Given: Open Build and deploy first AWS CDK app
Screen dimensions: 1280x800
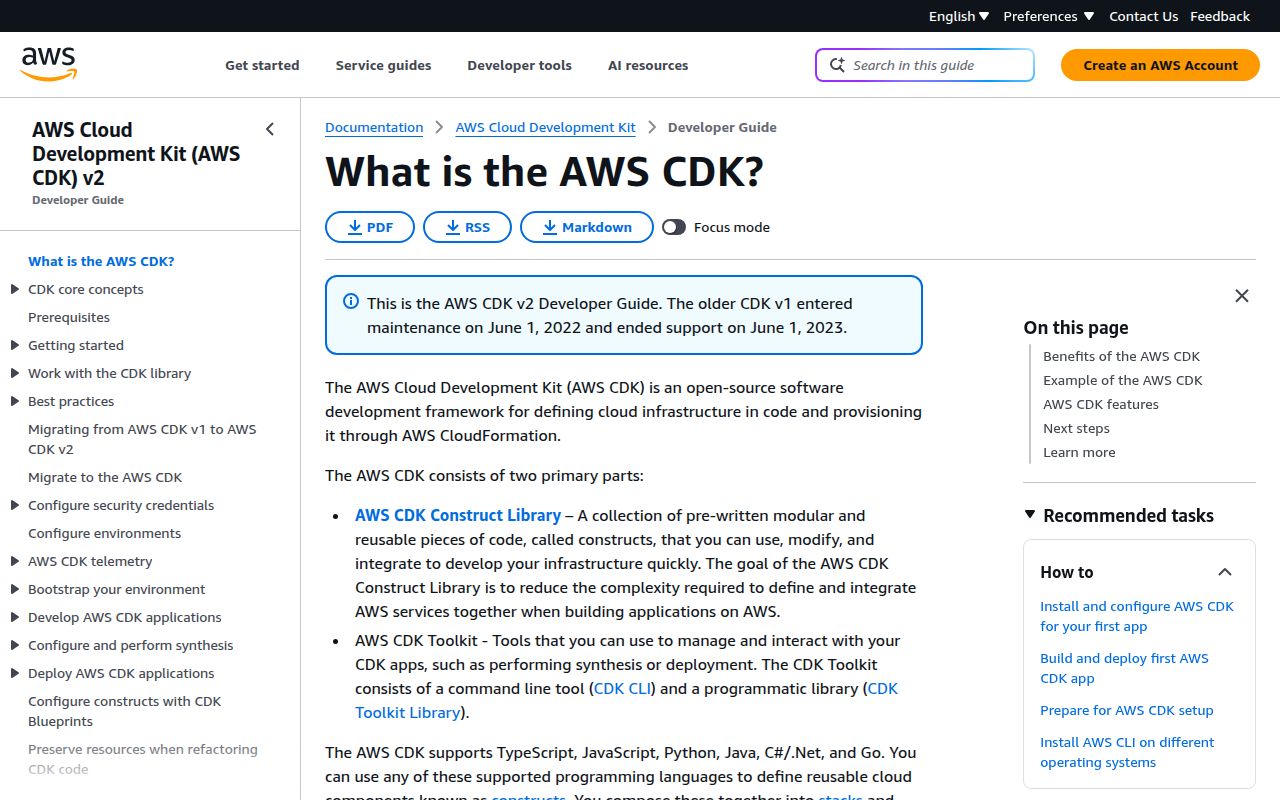Looking at the screenshot, I should tap(1124, 668).
